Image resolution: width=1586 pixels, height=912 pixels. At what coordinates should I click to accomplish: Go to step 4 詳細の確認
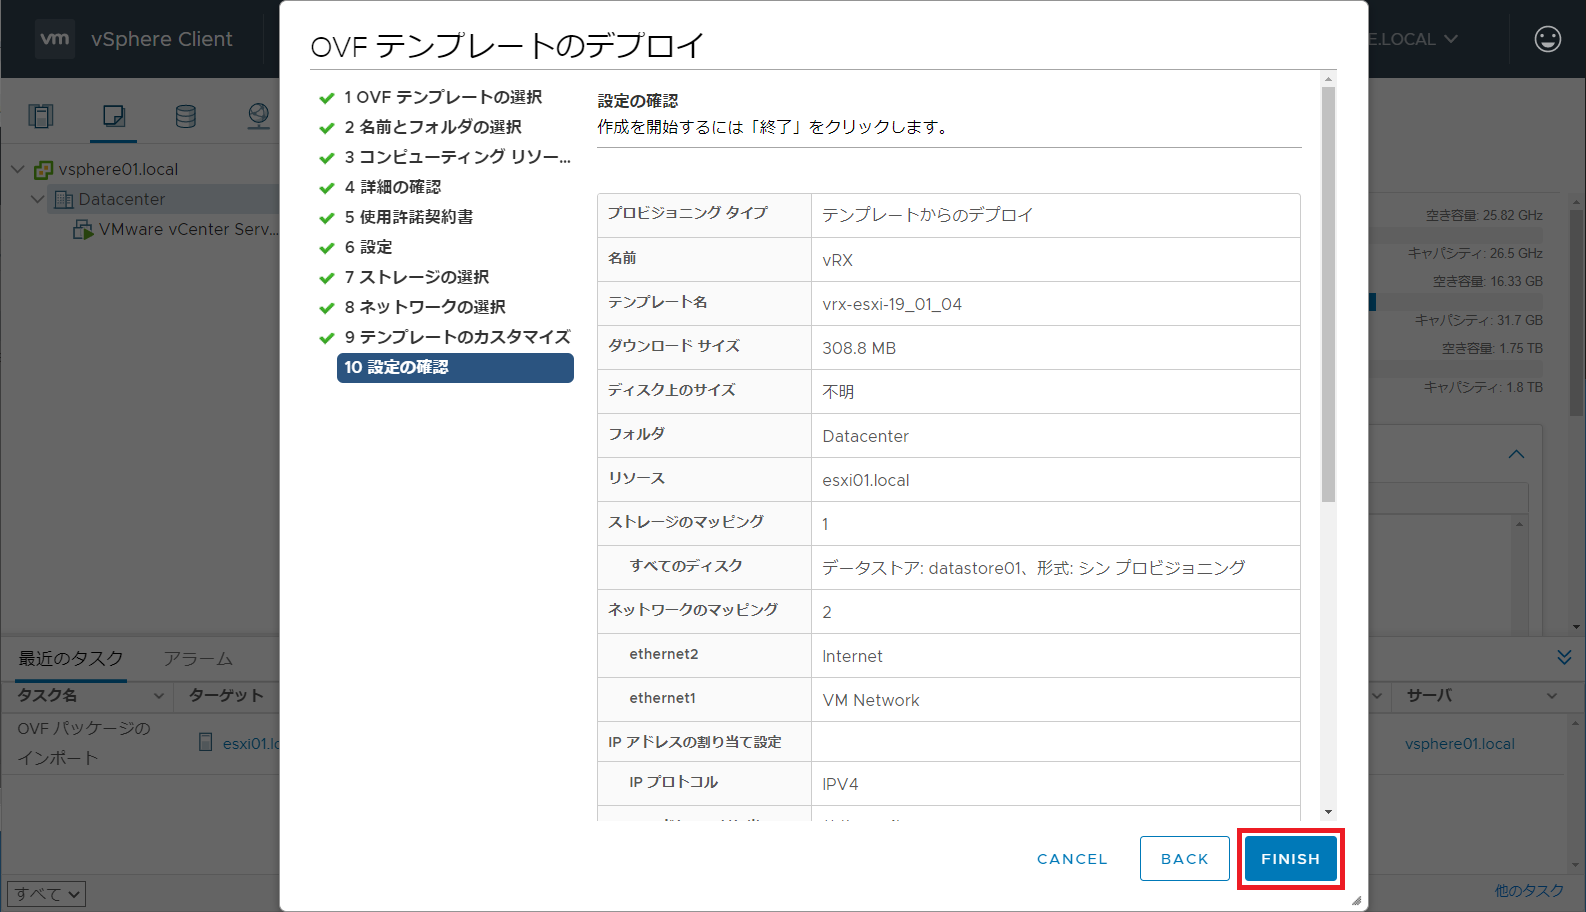[x=392, y=187]
